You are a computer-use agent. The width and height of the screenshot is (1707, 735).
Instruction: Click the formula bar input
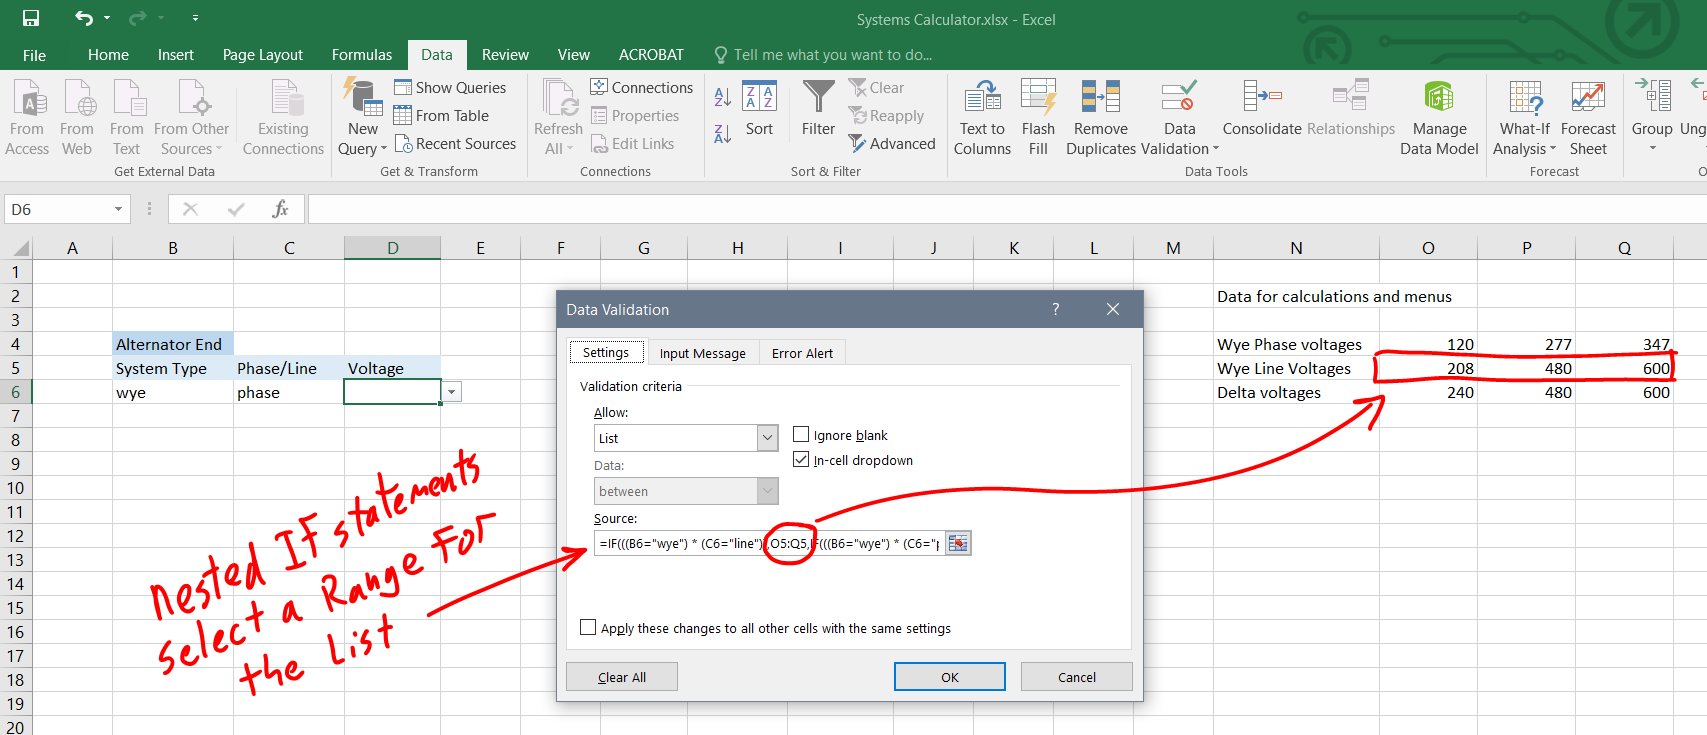[x=1007, y=209]
